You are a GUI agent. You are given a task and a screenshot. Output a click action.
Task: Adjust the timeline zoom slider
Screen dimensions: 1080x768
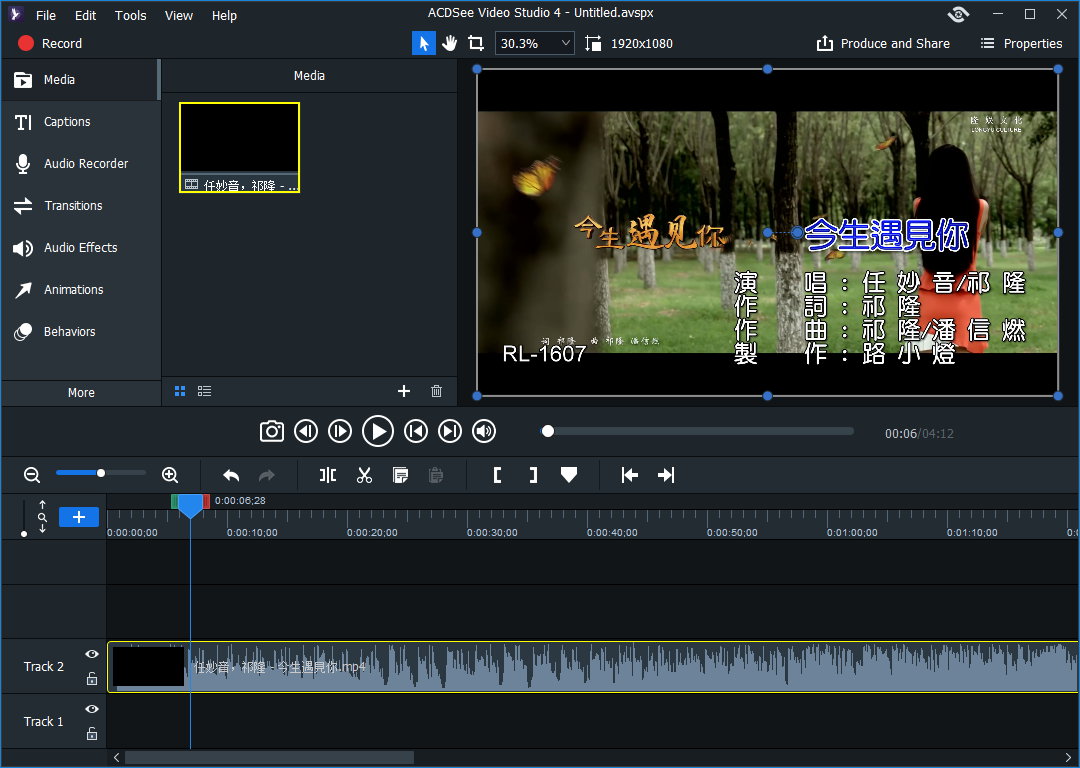coord(101,473)
